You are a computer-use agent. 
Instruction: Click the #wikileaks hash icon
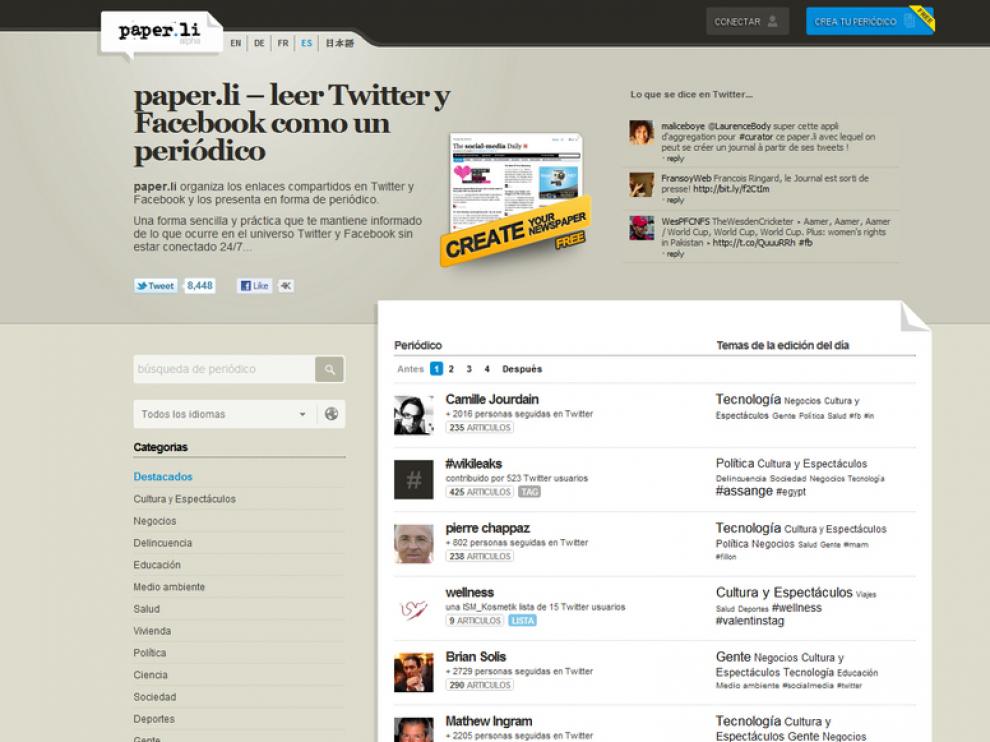414,479
